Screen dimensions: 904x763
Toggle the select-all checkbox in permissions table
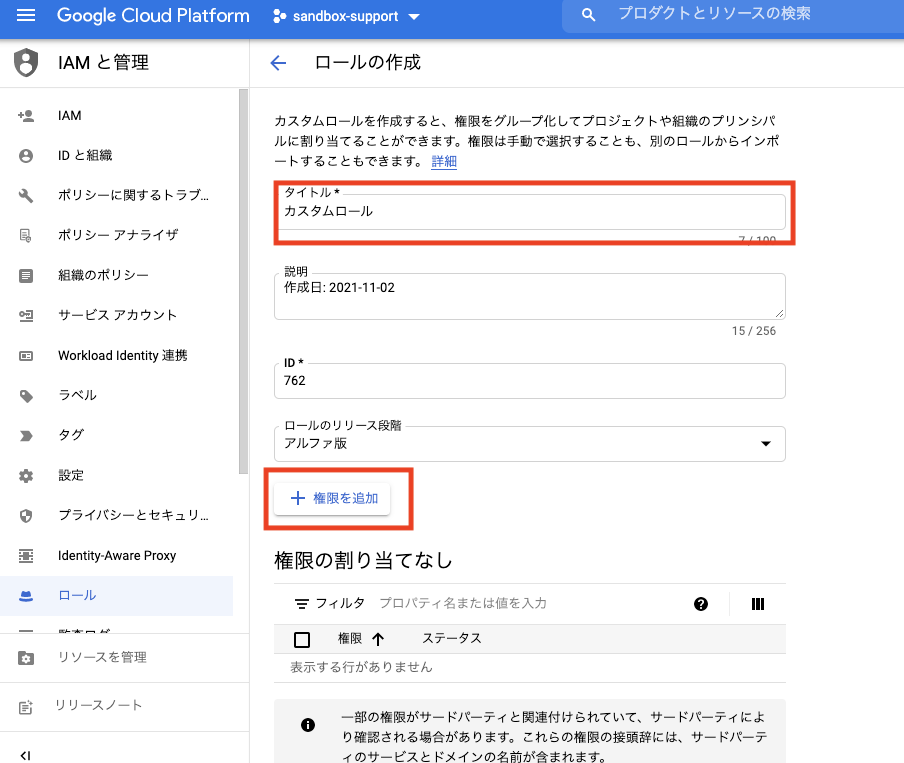[x=302, y=640]
